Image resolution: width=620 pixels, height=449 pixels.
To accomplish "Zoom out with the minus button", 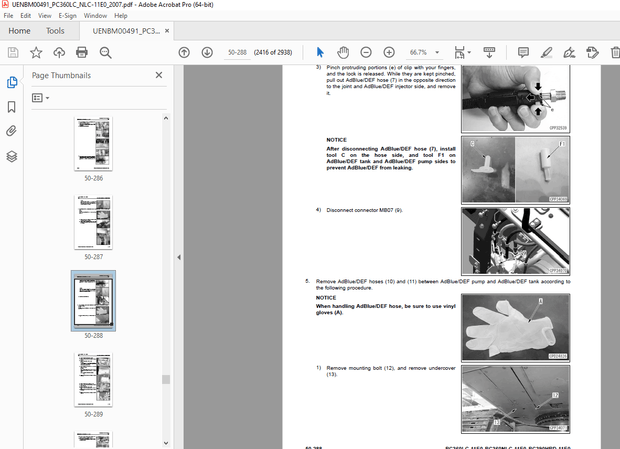I will point(366,53).
